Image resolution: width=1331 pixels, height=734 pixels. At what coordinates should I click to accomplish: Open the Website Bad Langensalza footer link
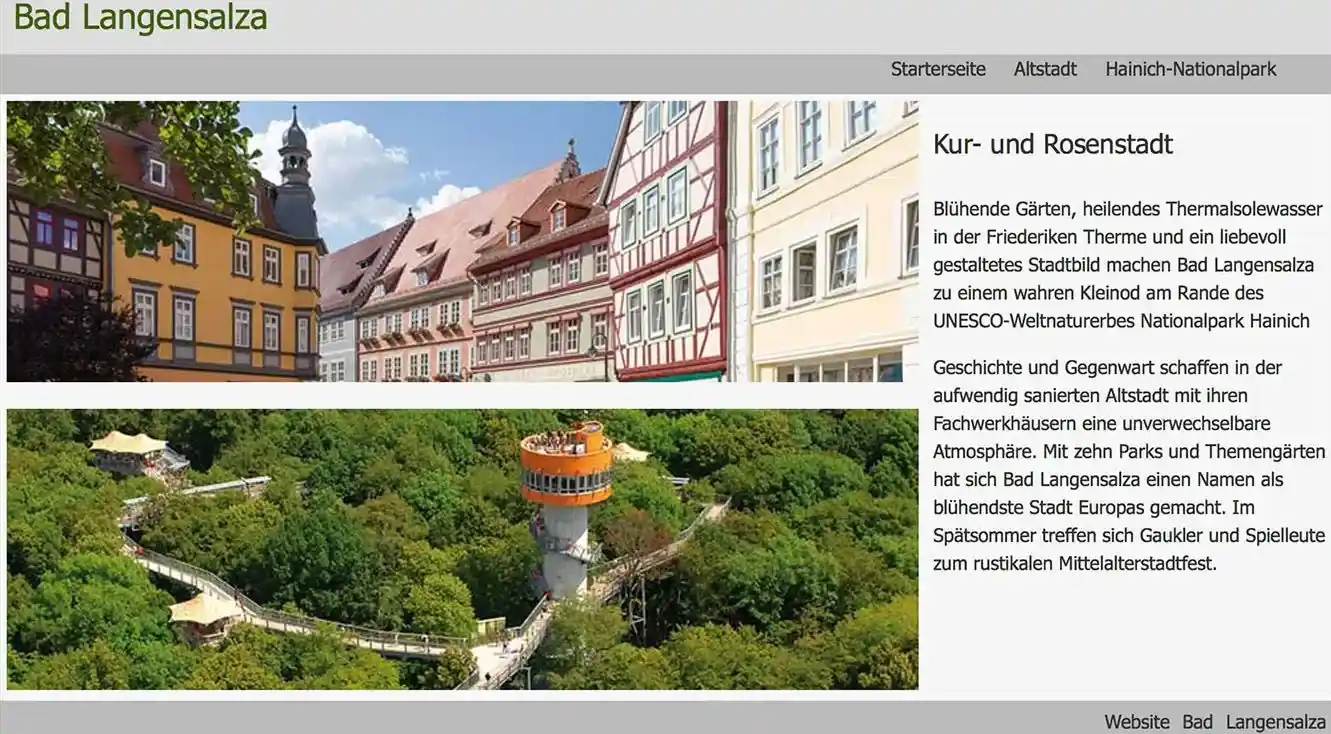pos(1214,721)
